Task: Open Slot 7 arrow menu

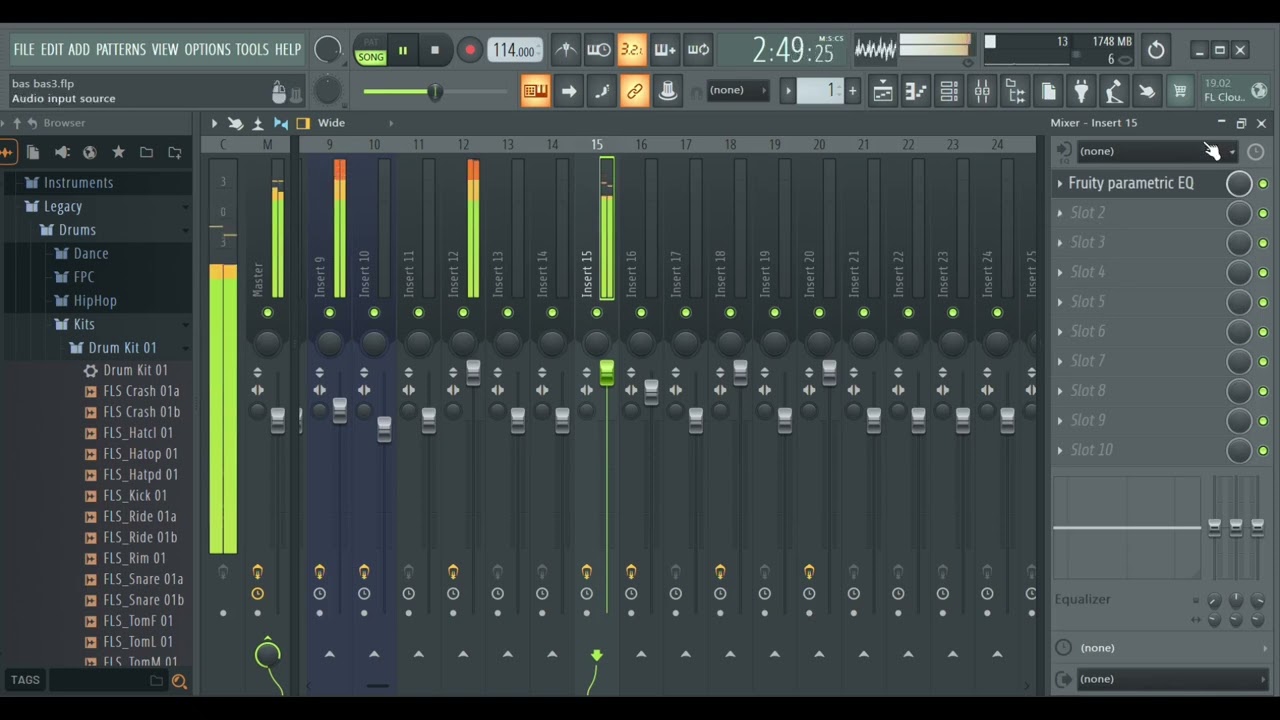Action: point(1060,361)
